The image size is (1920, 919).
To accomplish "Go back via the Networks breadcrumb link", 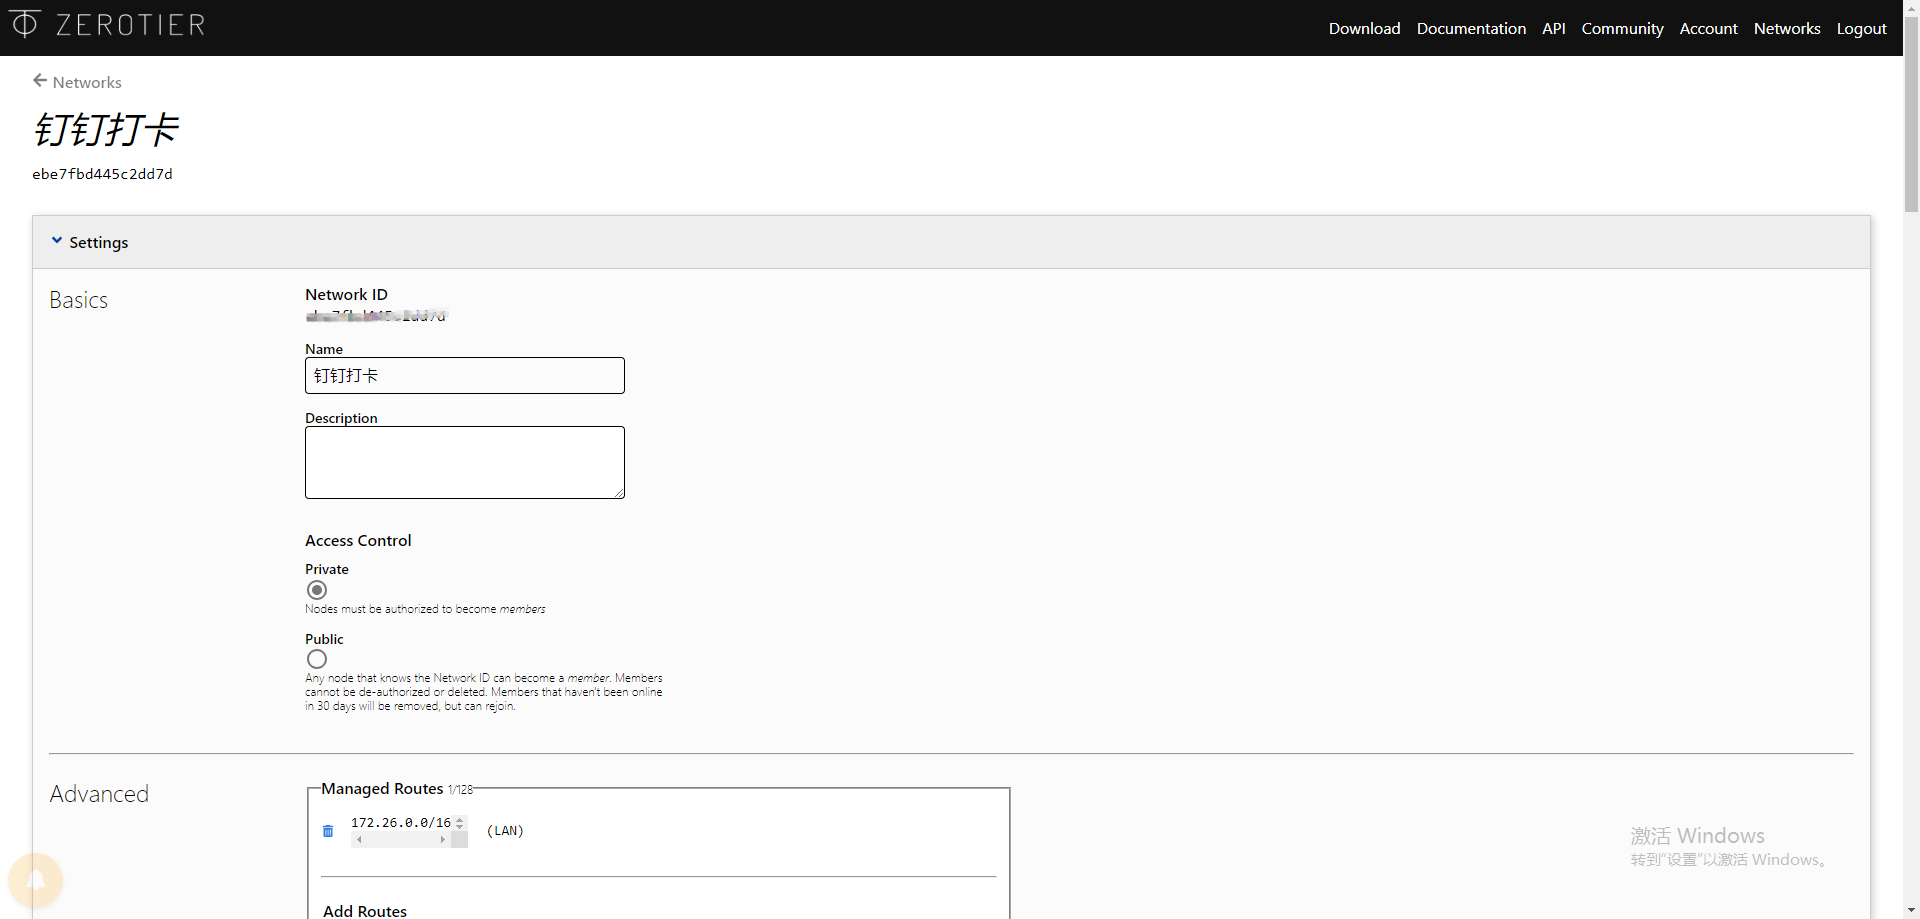I will 87,82.
